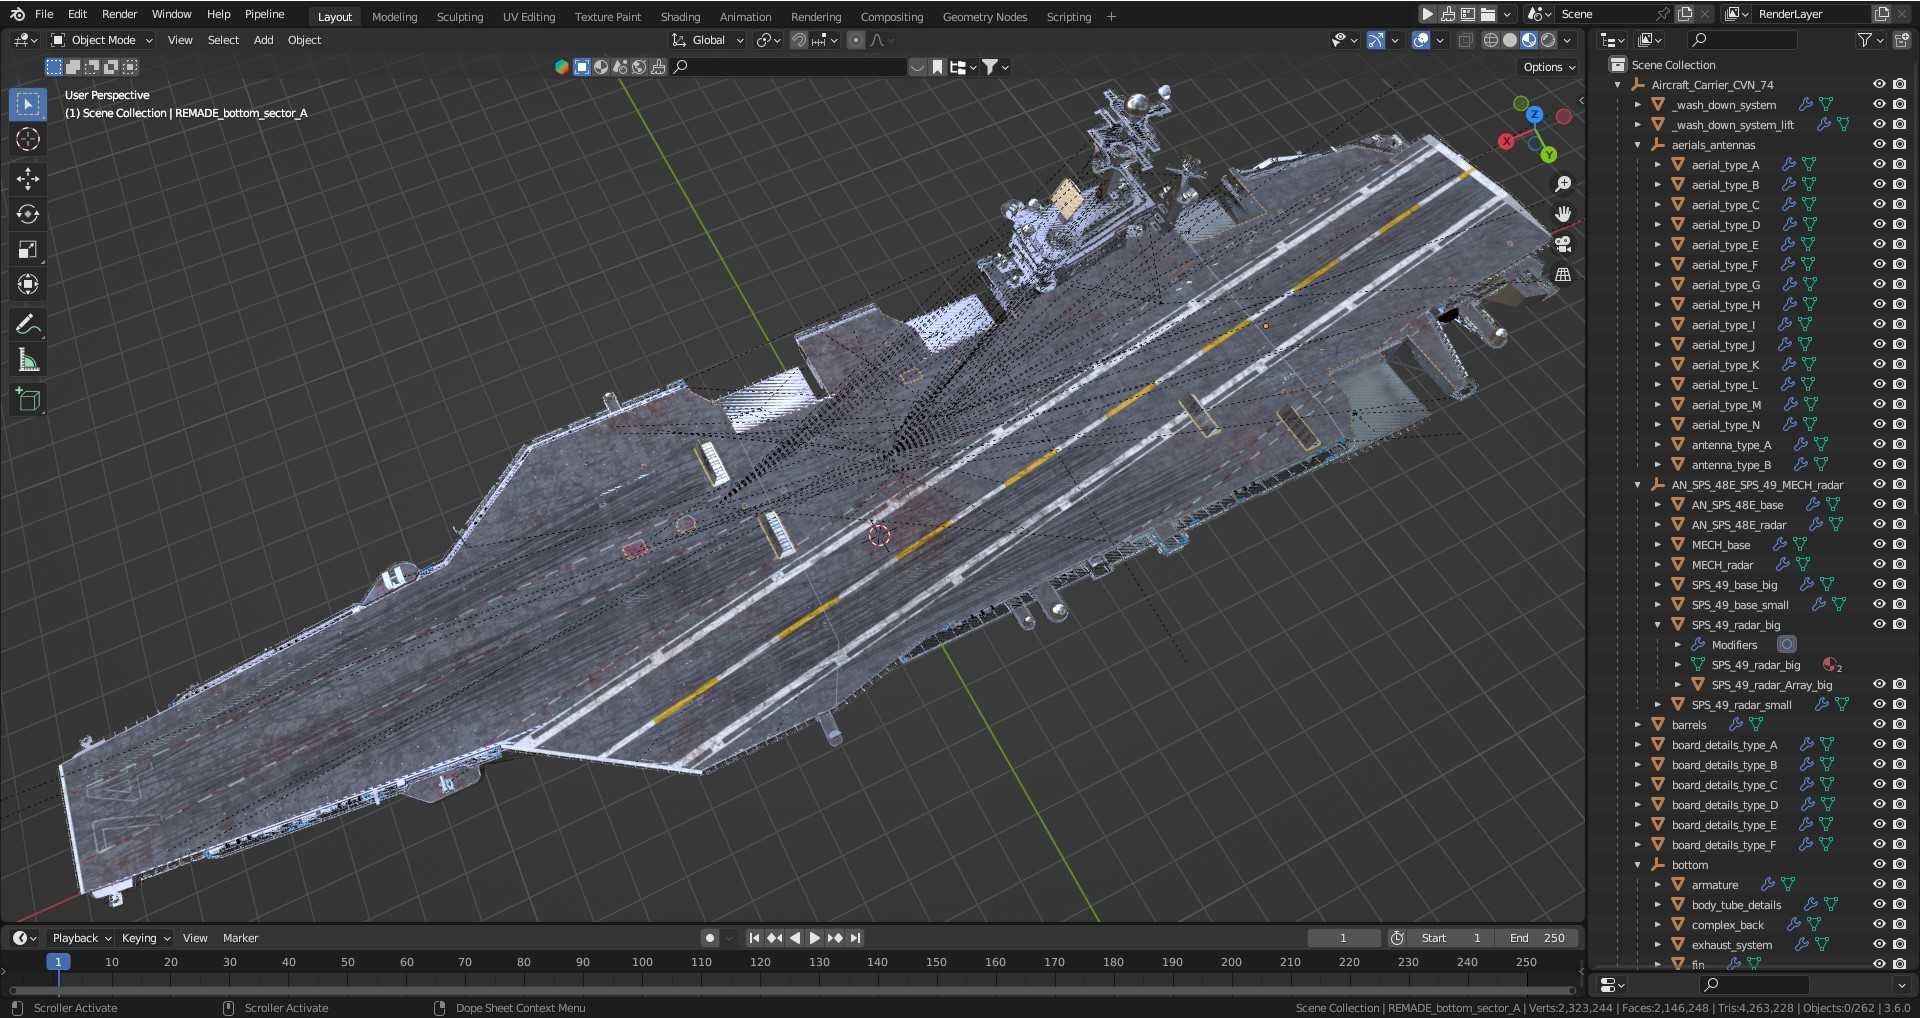Collapse the aerials_antennas group

[1638, 145]
